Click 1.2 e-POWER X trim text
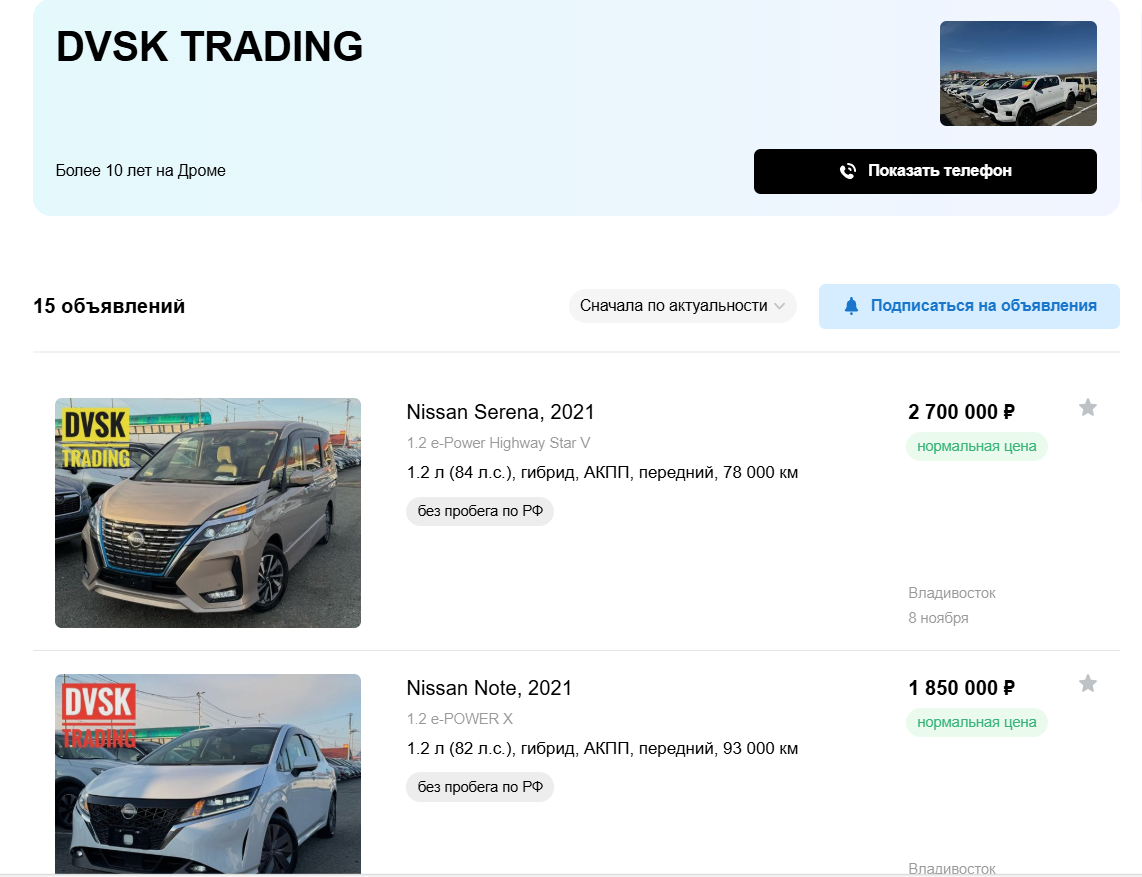This screenshot has height=877, width=1142. pos(460,719)
